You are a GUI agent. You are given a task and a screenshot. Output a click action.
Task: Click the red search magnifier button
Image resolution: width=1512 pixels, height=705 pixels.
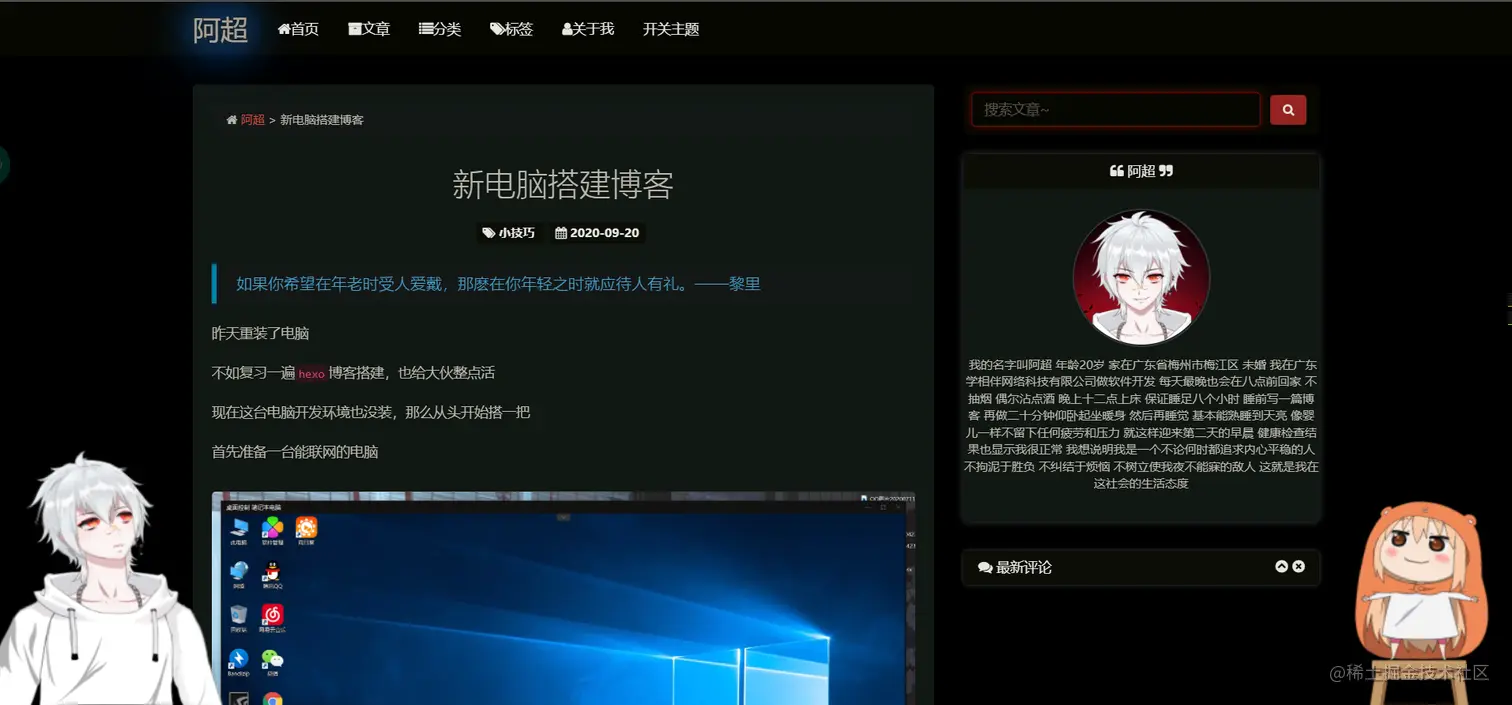click(x=1288, y=110)
